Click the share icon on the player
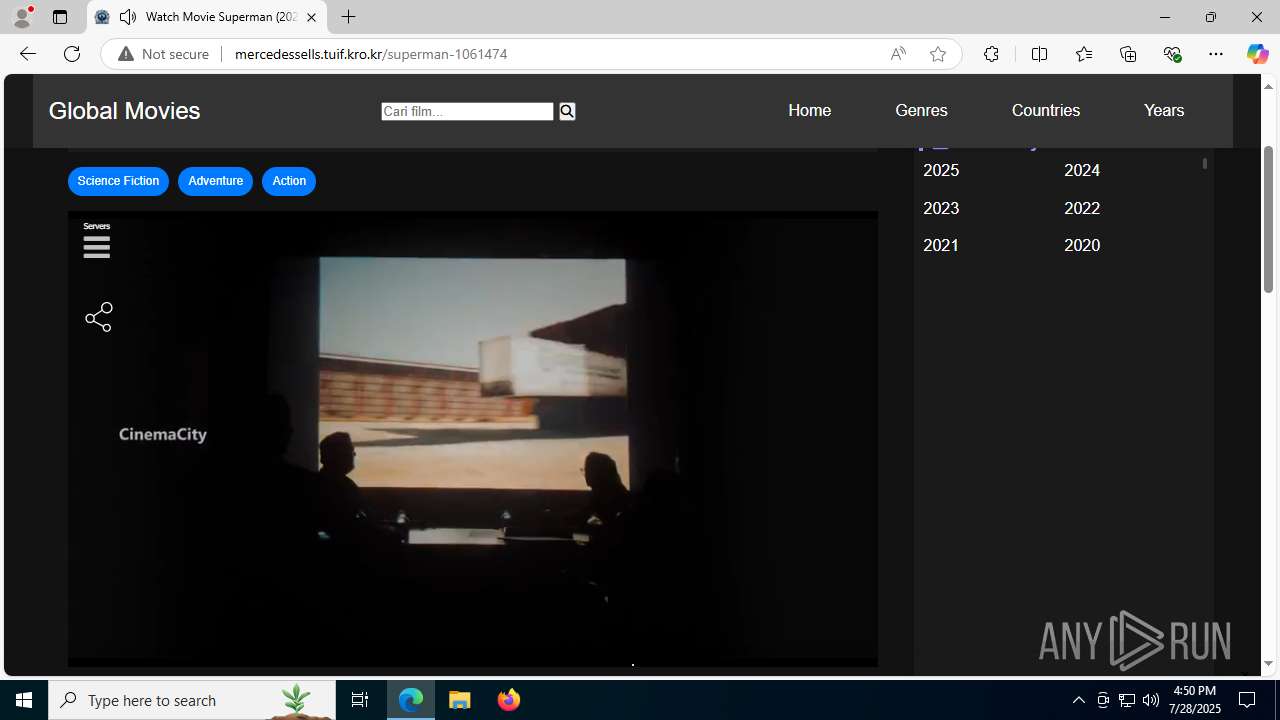 click(99, 317)
